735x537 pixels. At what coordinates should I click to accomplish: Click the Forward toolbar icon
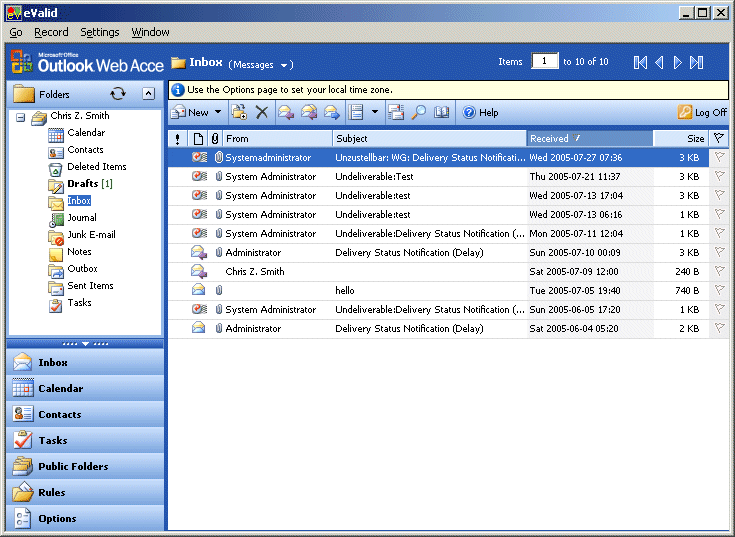pyautogui.click(x=332, y=112)
